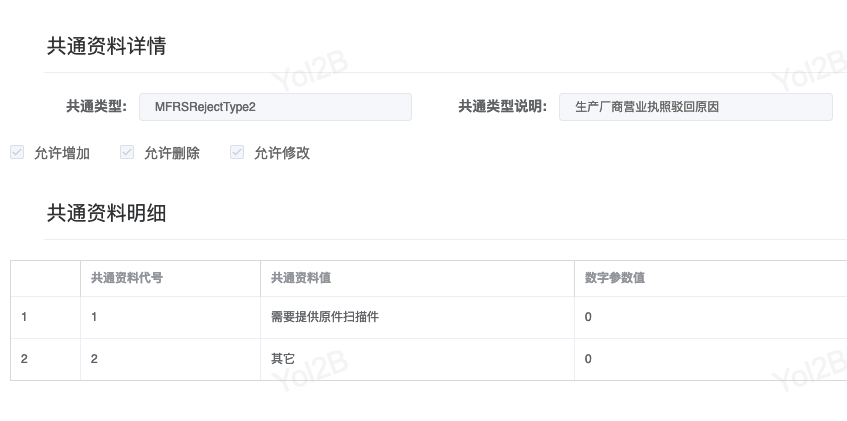Toggle the 允许增加 checkbox
847x421 pixels.
click(x=17, y=153)
